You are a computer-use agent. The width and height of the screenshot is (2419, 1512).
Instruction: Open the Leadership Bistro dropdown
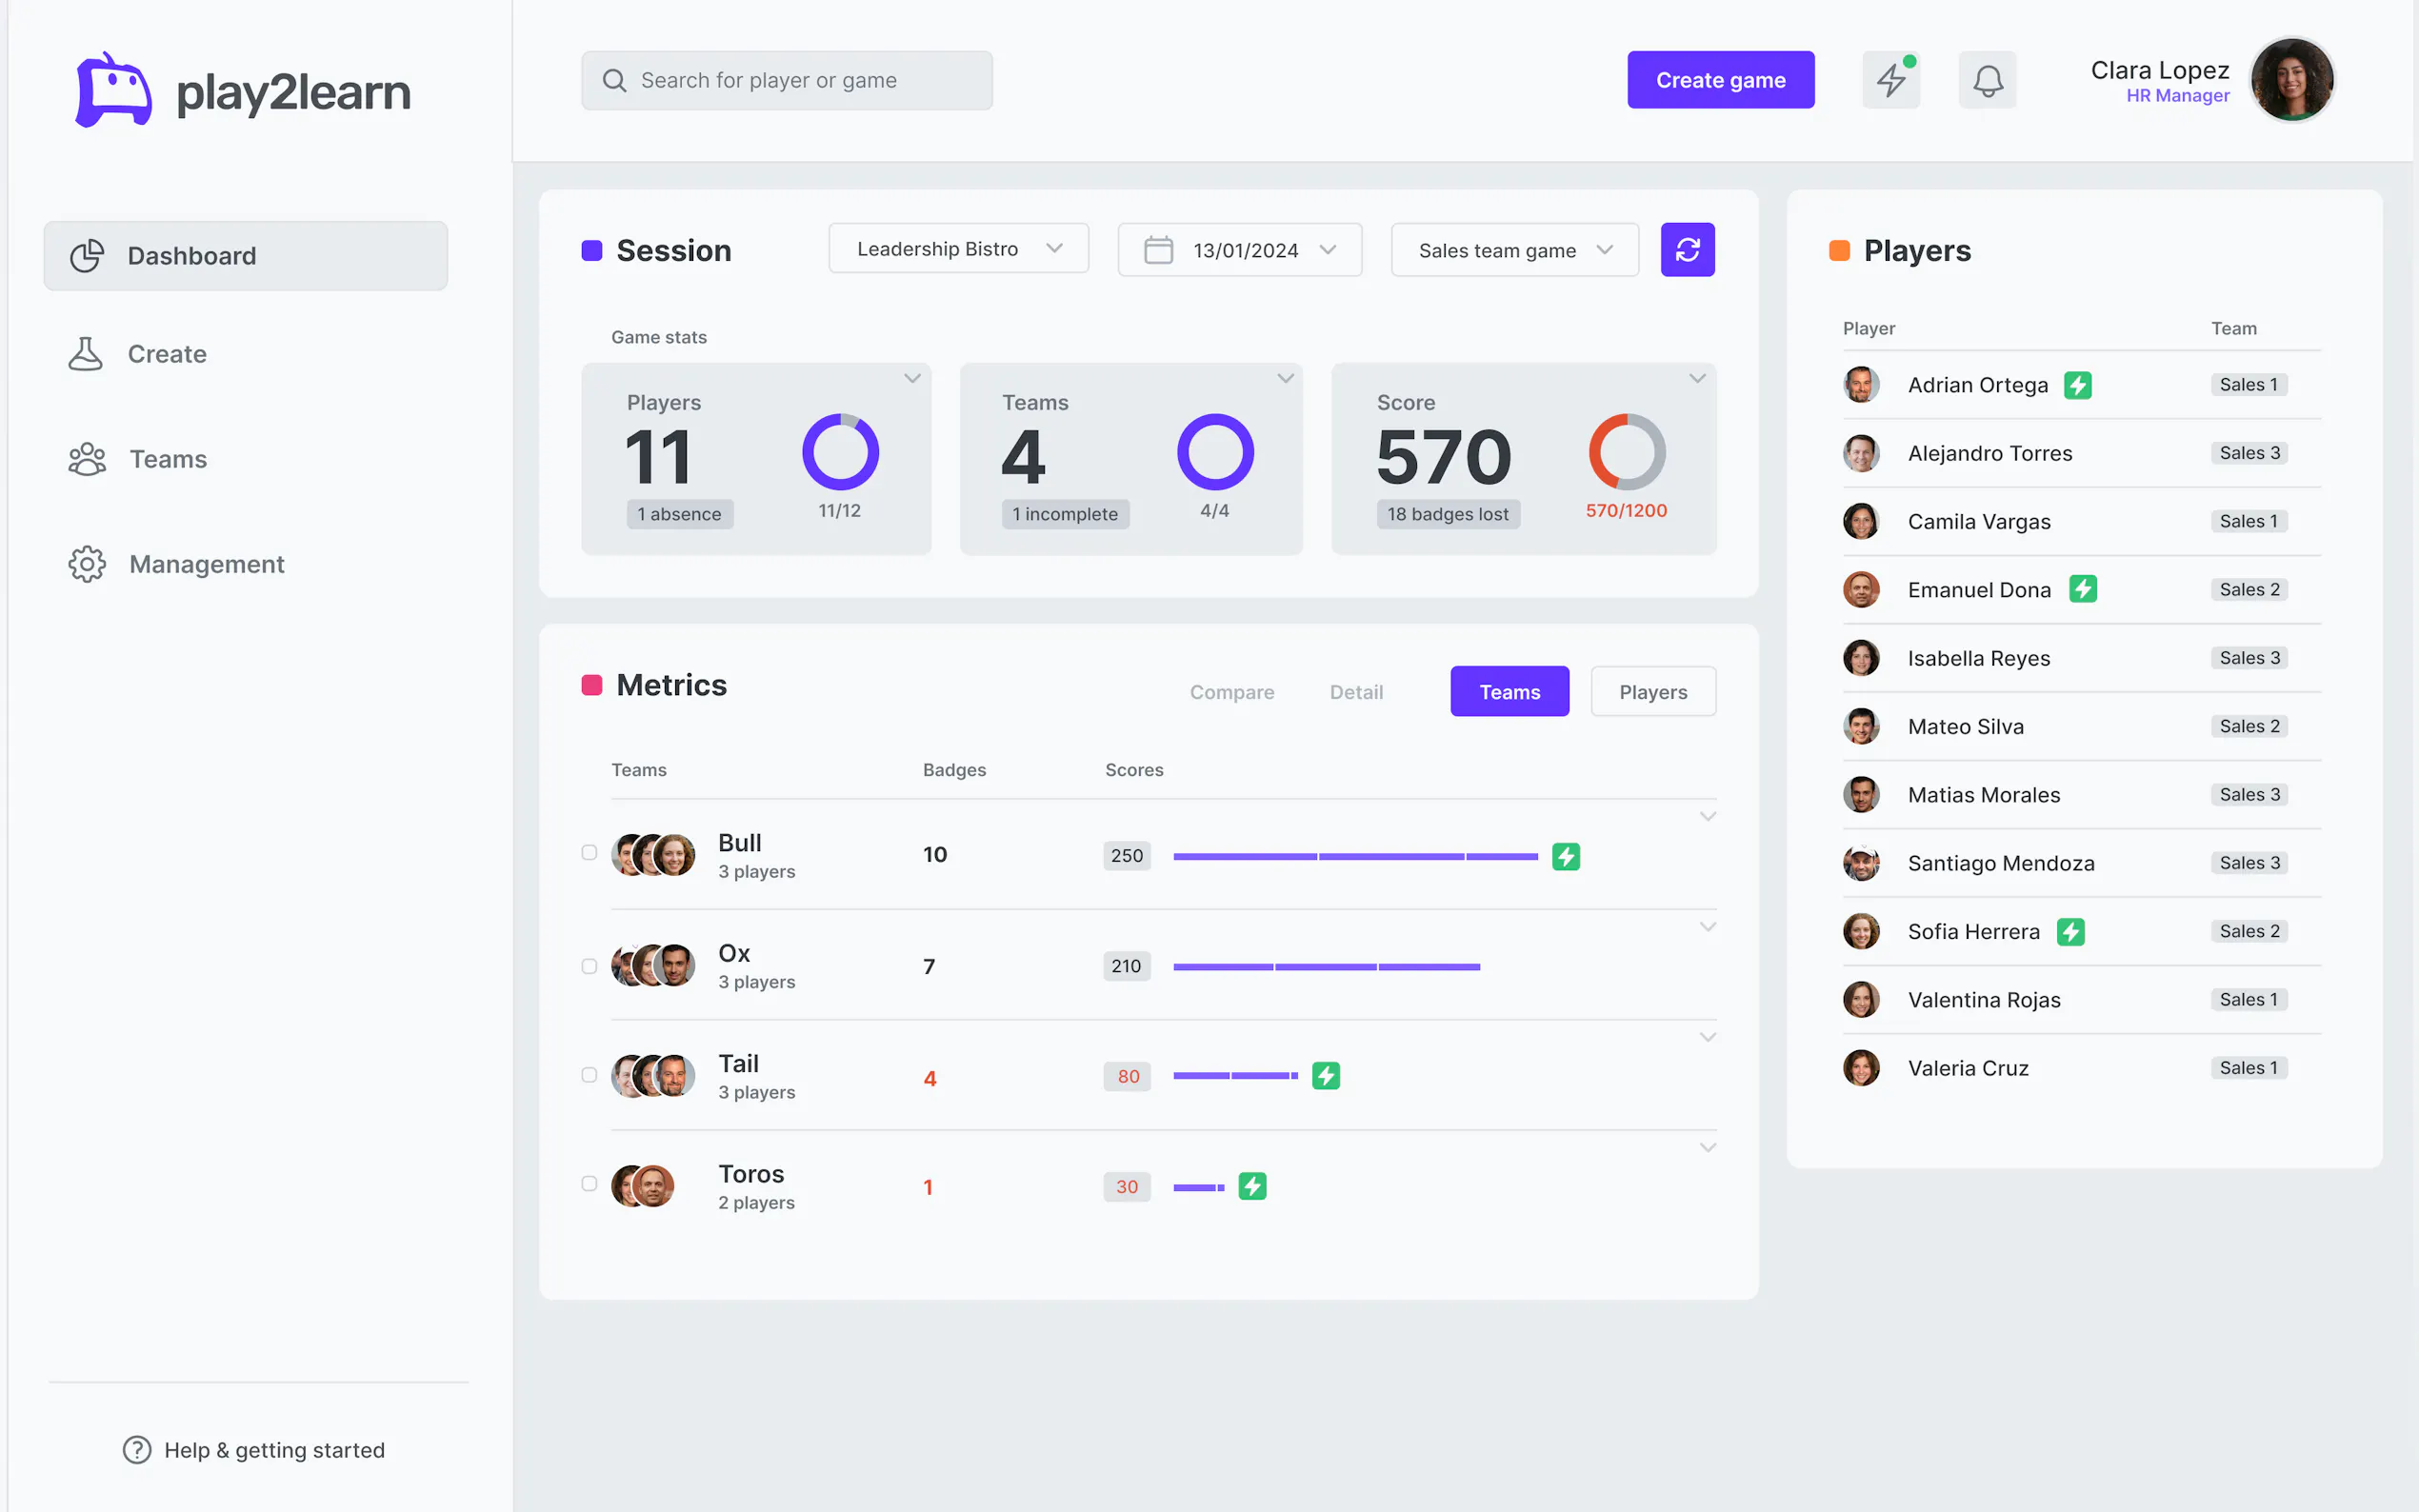pyautogui.click(x=957, y=249)
